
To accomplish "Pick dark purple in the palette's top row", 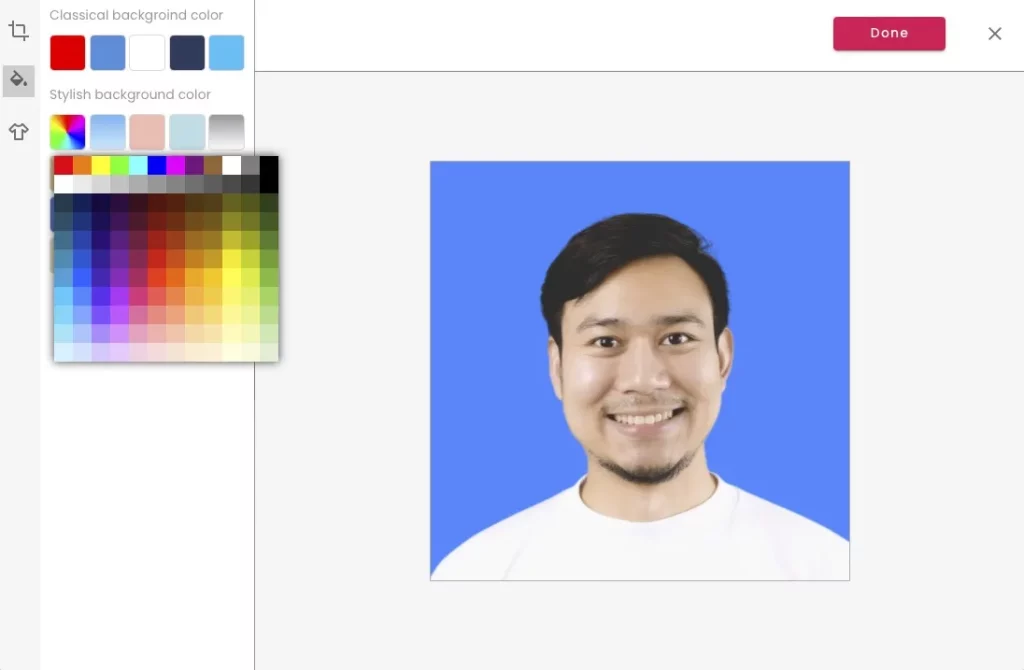I will 194,165.
